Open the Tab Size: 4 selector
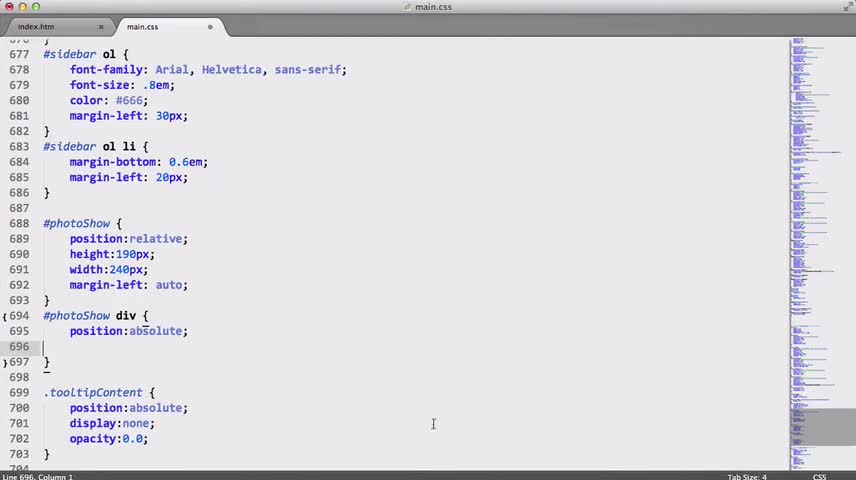This screenshot has width=856, height=480. pyautogui.click(x=747, y=477)
